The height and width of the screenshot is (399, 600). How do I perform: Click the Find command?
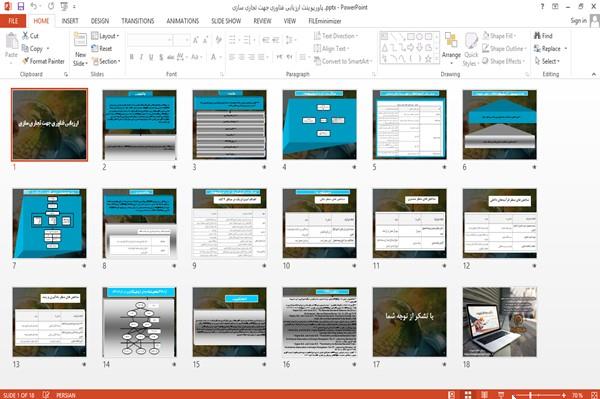tap(543, 36)
